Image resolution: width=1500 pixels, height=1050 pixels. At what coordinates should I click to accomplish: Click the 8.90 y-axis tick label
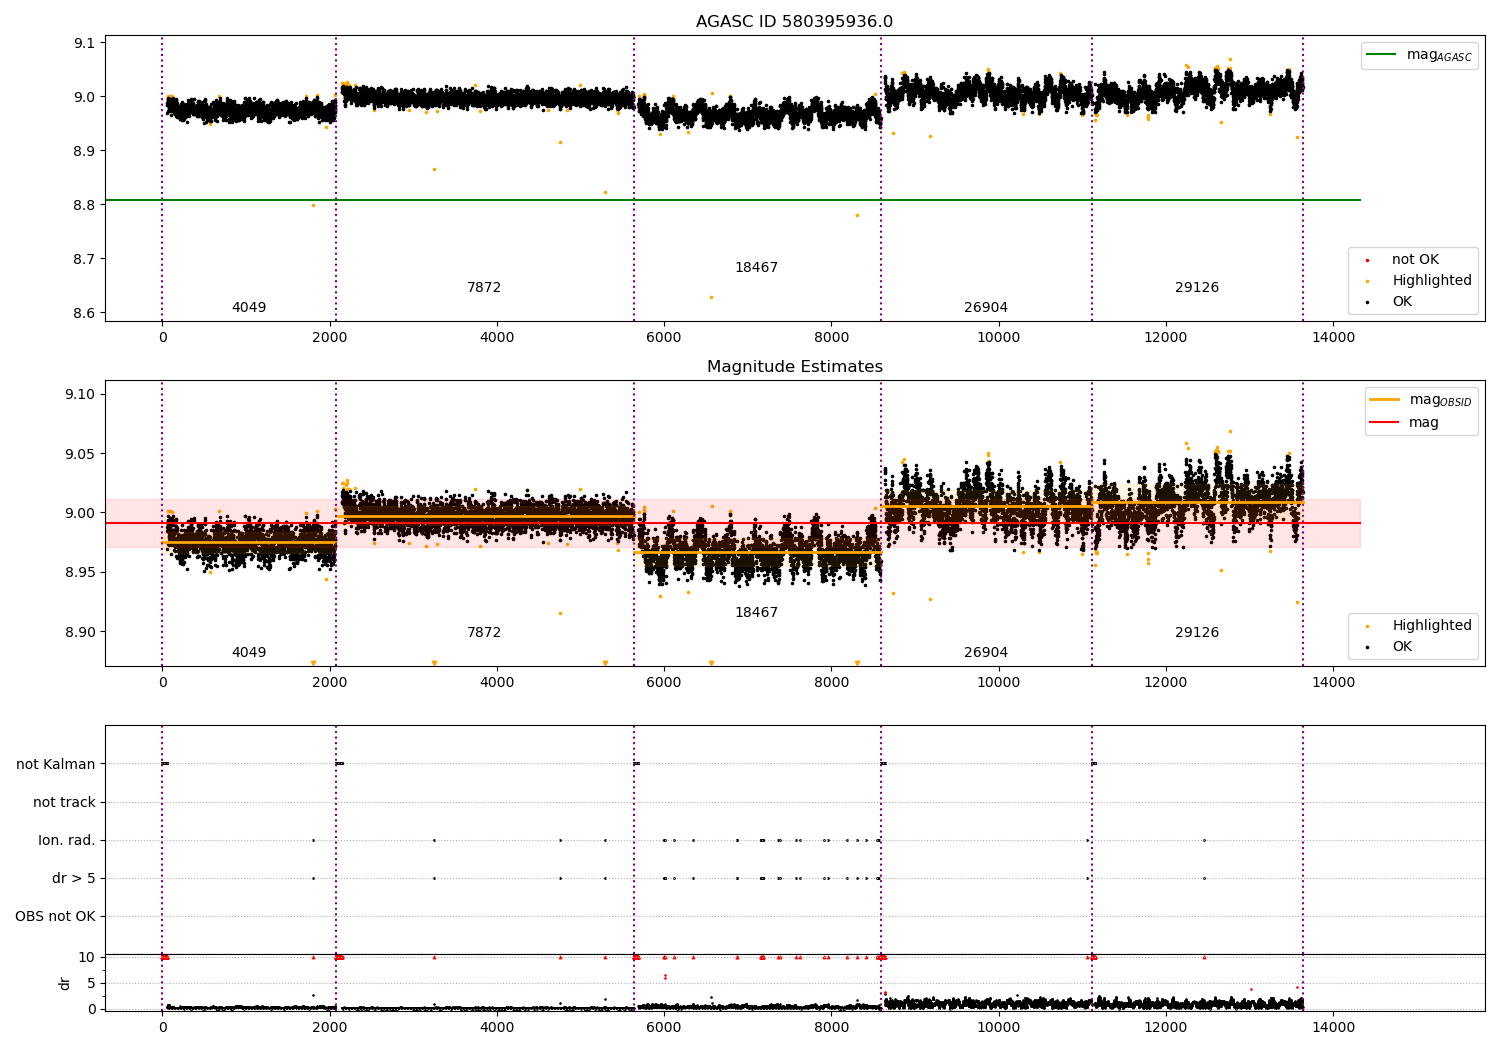tap(80, 632)
